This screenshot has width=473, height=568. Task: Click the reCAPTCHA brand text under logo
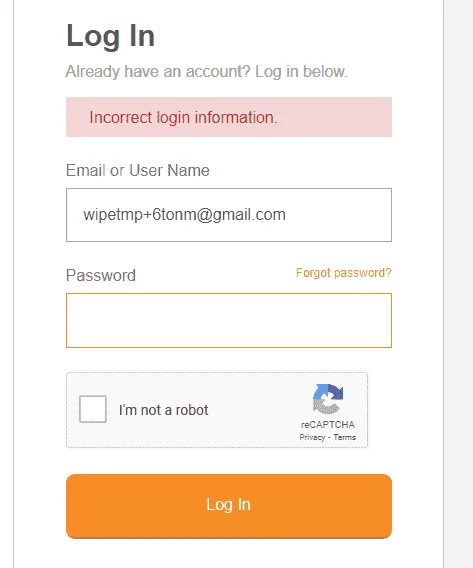[328, 425]
